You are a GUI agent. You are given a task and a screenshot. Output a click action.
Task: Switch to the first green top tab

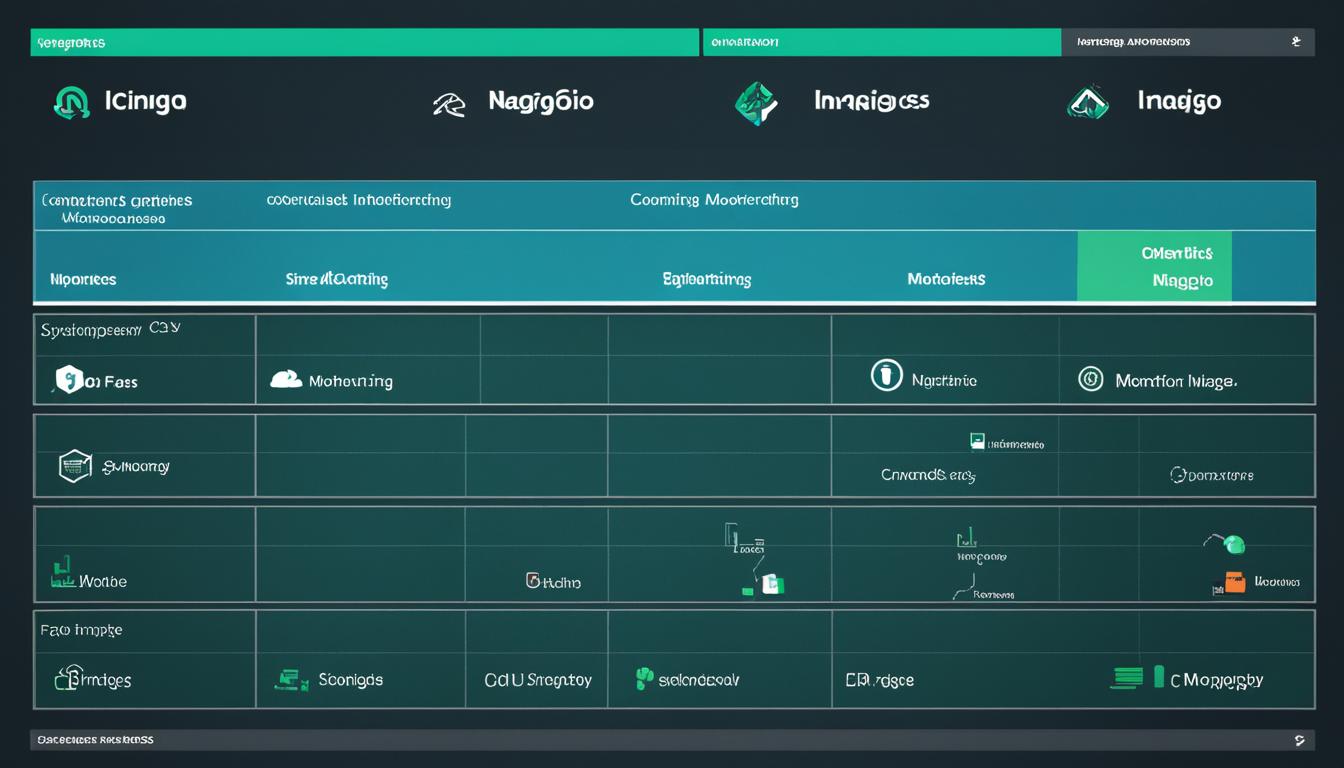coord(364,42)
